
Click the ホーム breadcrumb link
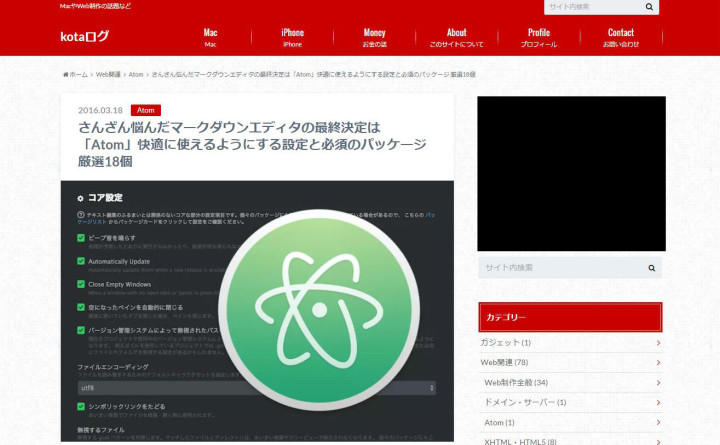[79, 74]
